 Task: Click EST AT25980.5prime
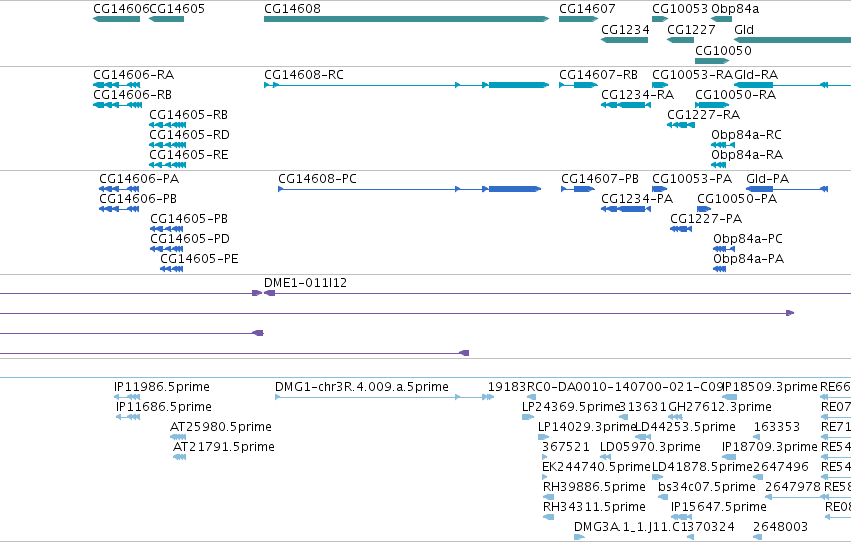click(178, 437)
